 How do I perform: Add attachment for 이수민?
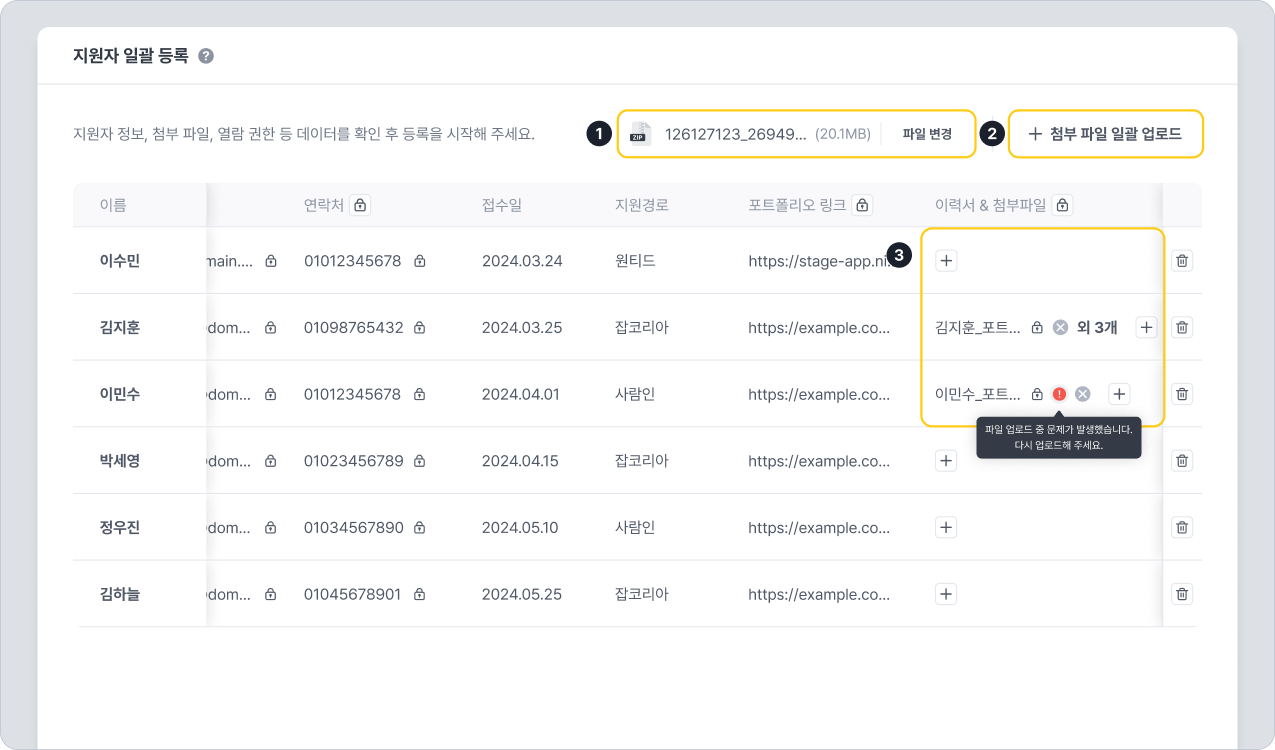pos(946,261)
